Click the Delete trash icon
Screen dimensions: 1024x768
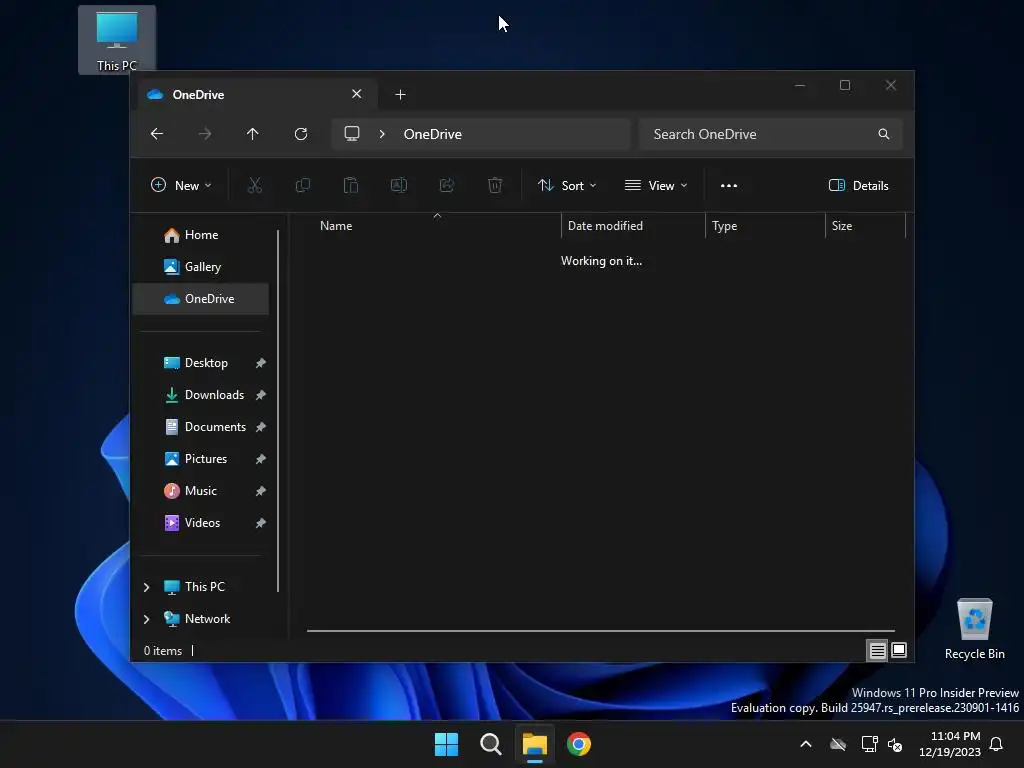pos(495,185)
